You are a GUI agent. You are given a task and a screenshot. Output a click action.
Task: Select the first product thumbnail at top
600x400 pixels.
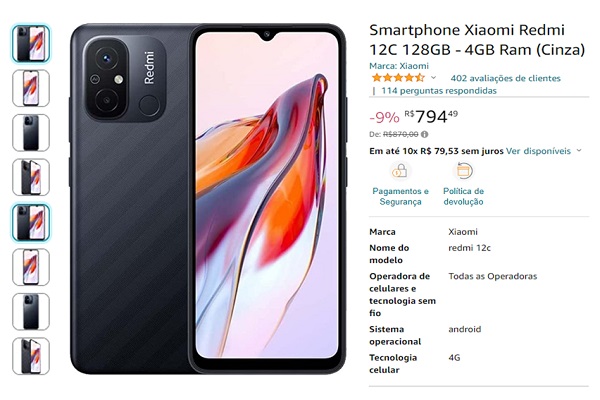tap(31, 43)
